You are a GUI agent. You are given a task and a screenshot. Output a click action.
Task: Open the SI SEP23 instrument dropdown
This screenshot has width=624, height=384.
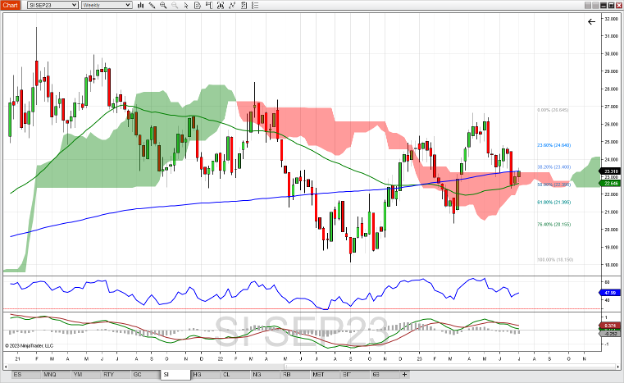click(53, 5)
